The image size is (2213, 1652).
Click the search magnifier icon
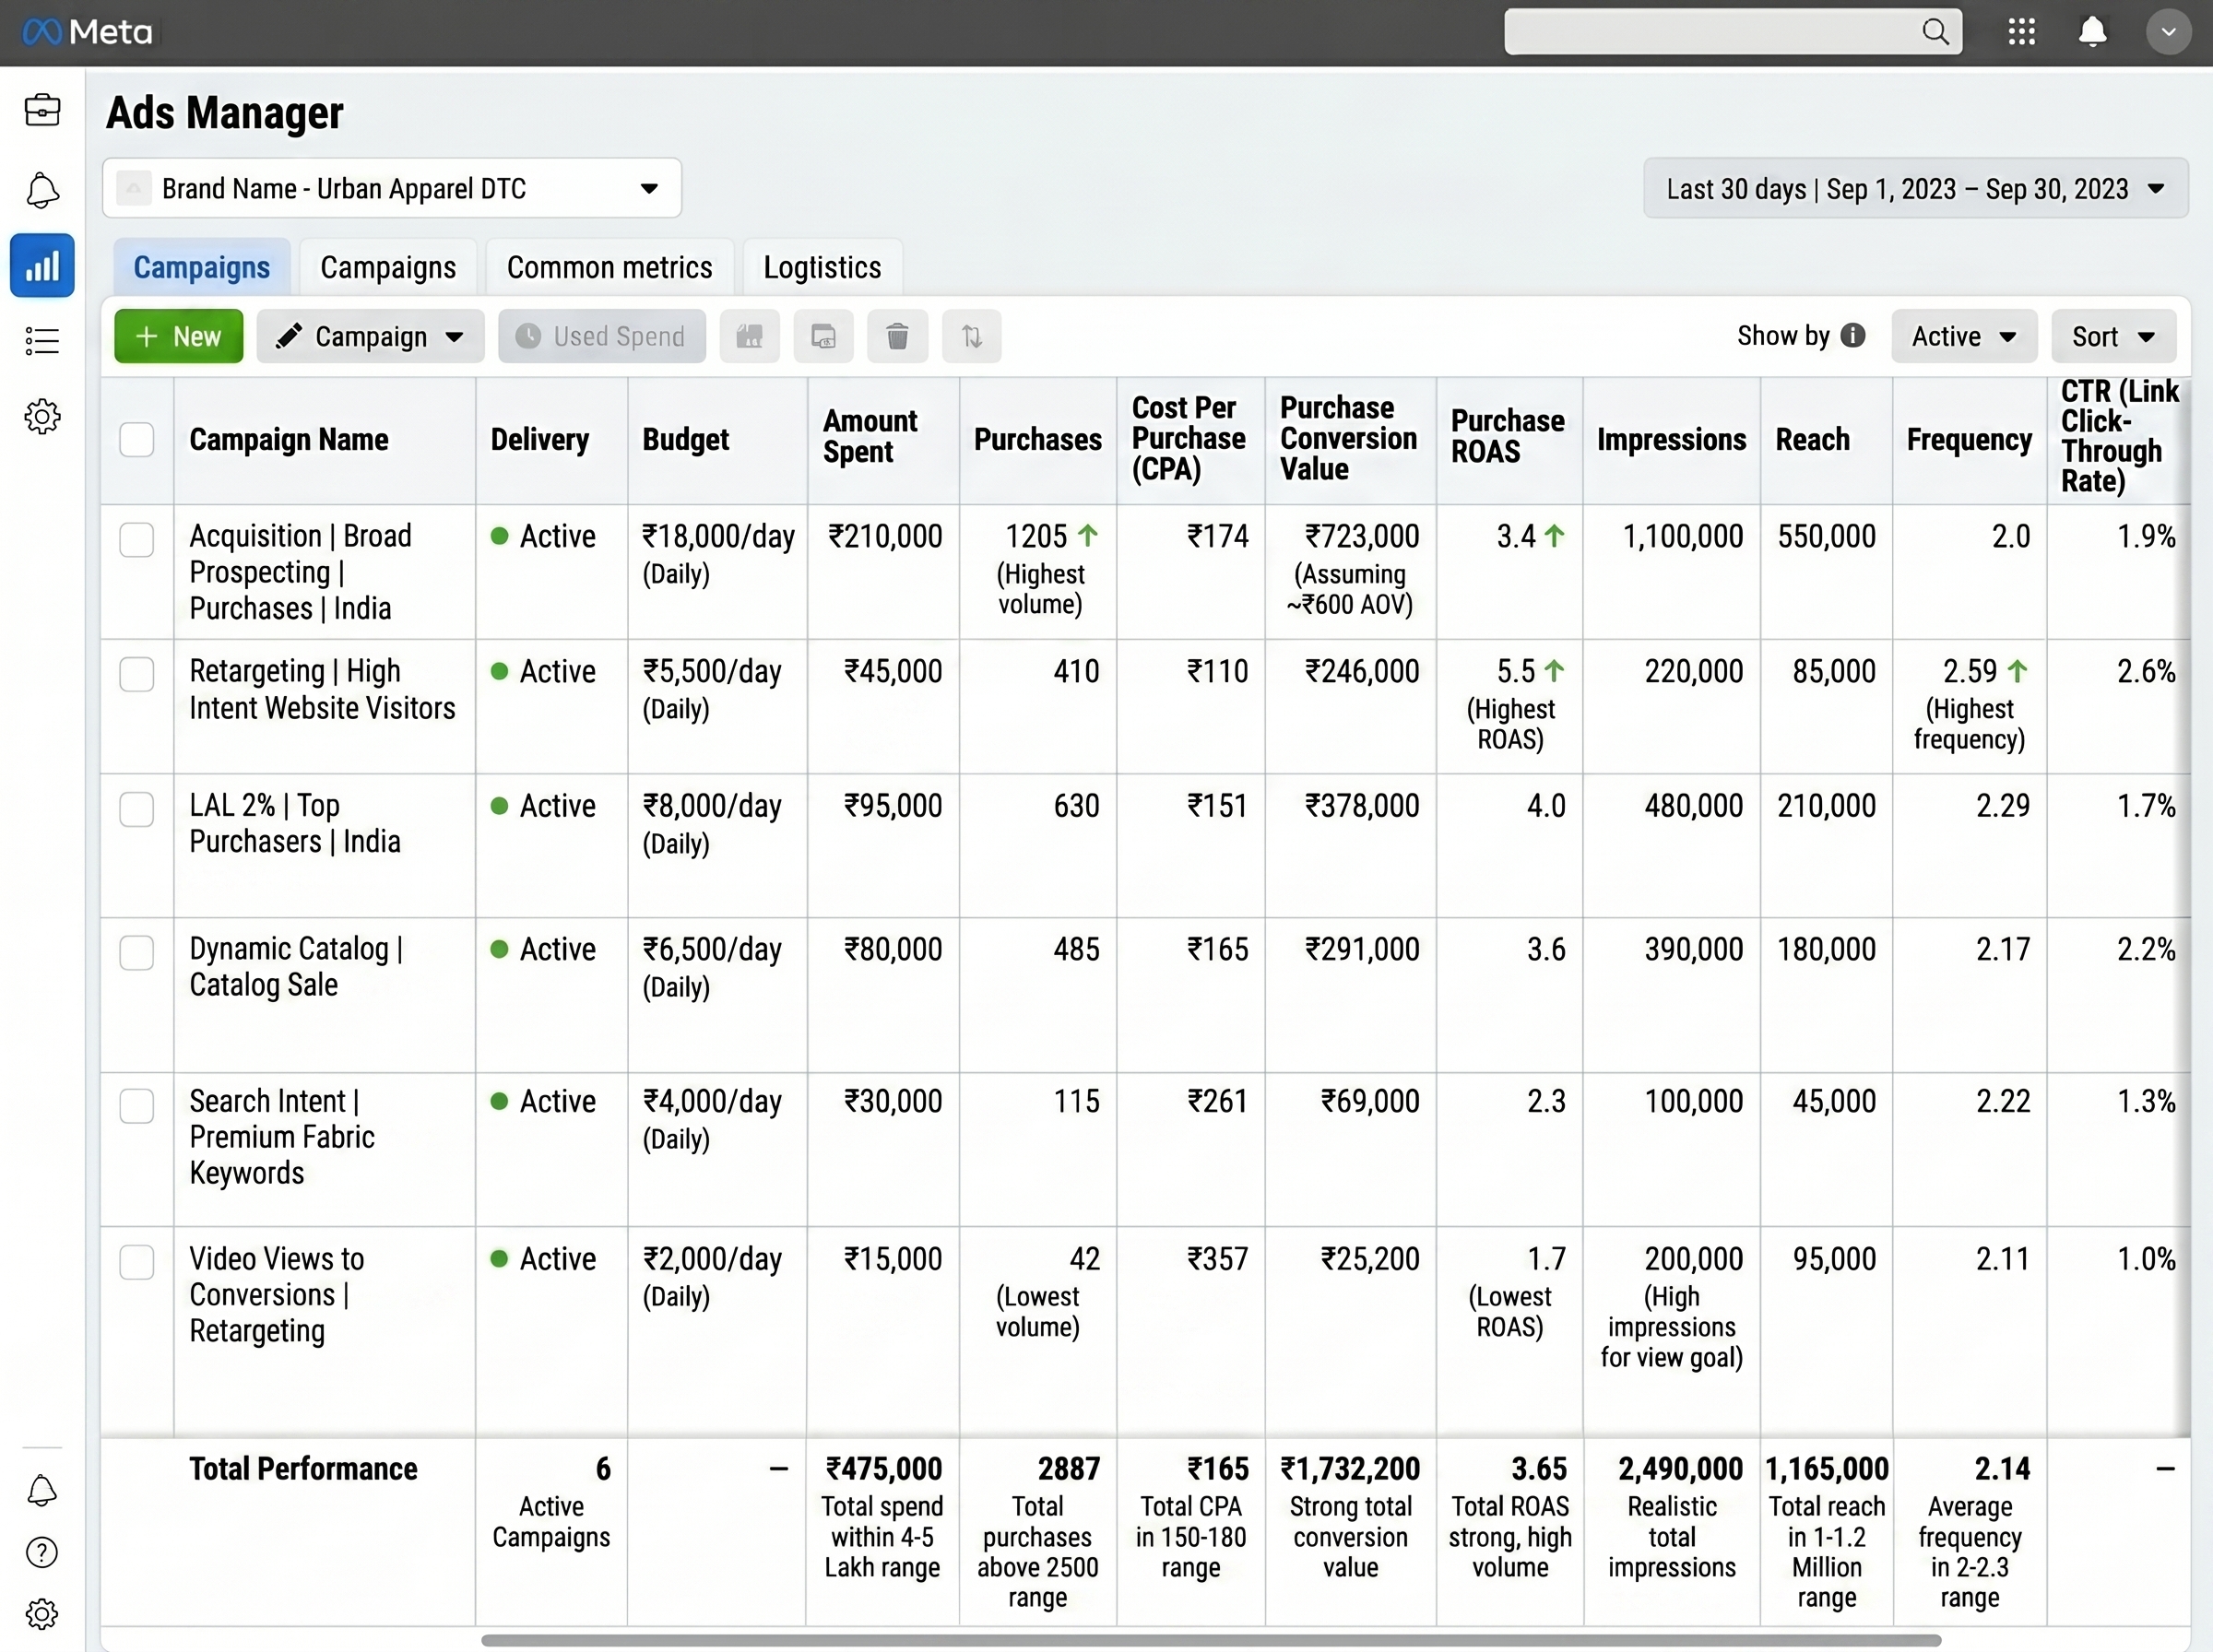point(1936,32)
